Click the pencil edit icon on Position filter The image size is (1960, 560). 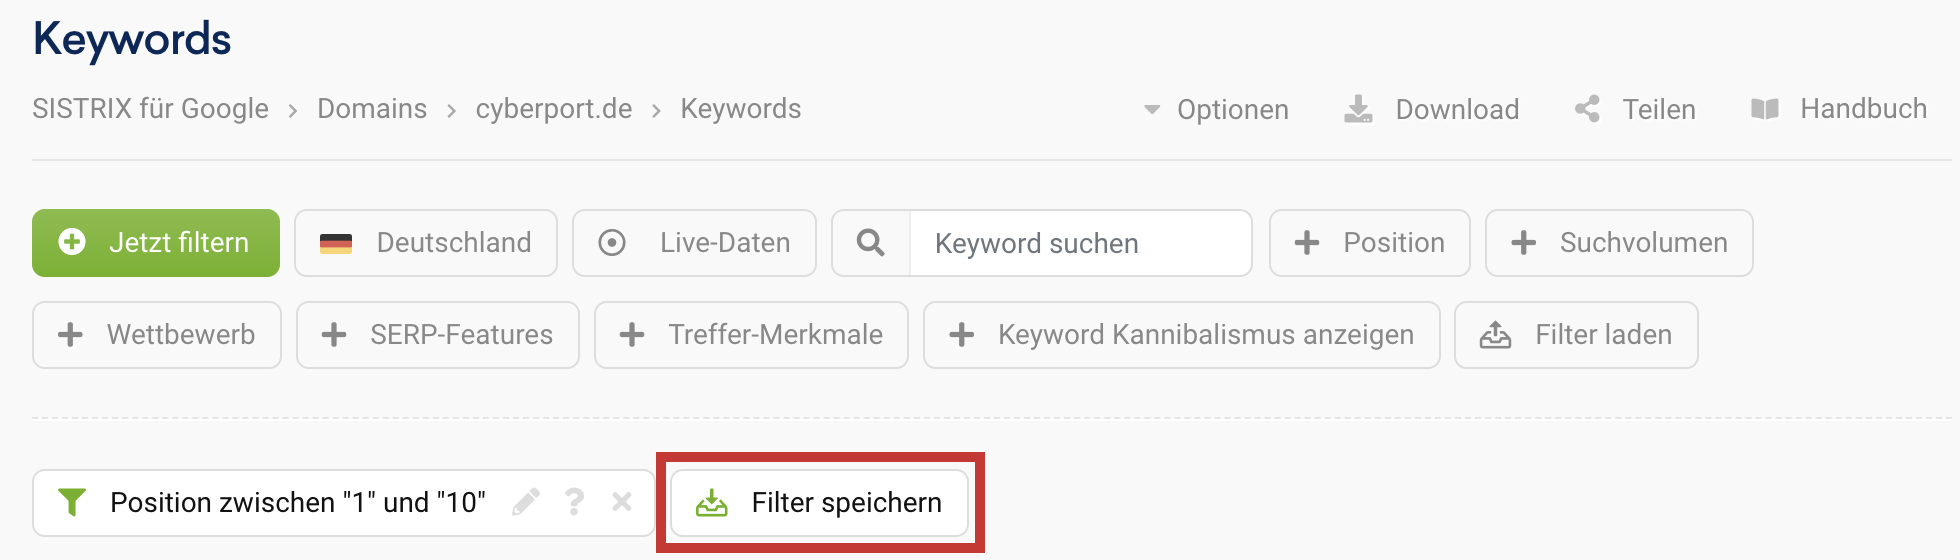tap(526, 502)
